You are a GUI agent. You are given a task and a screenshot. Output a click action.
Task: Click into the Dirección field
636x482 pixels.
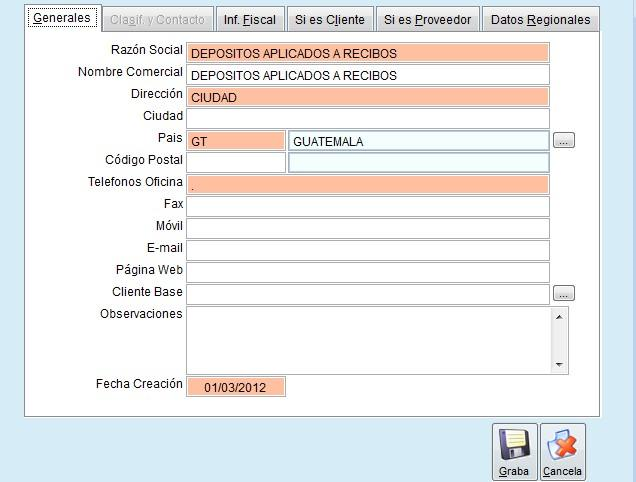click(367, 97)
